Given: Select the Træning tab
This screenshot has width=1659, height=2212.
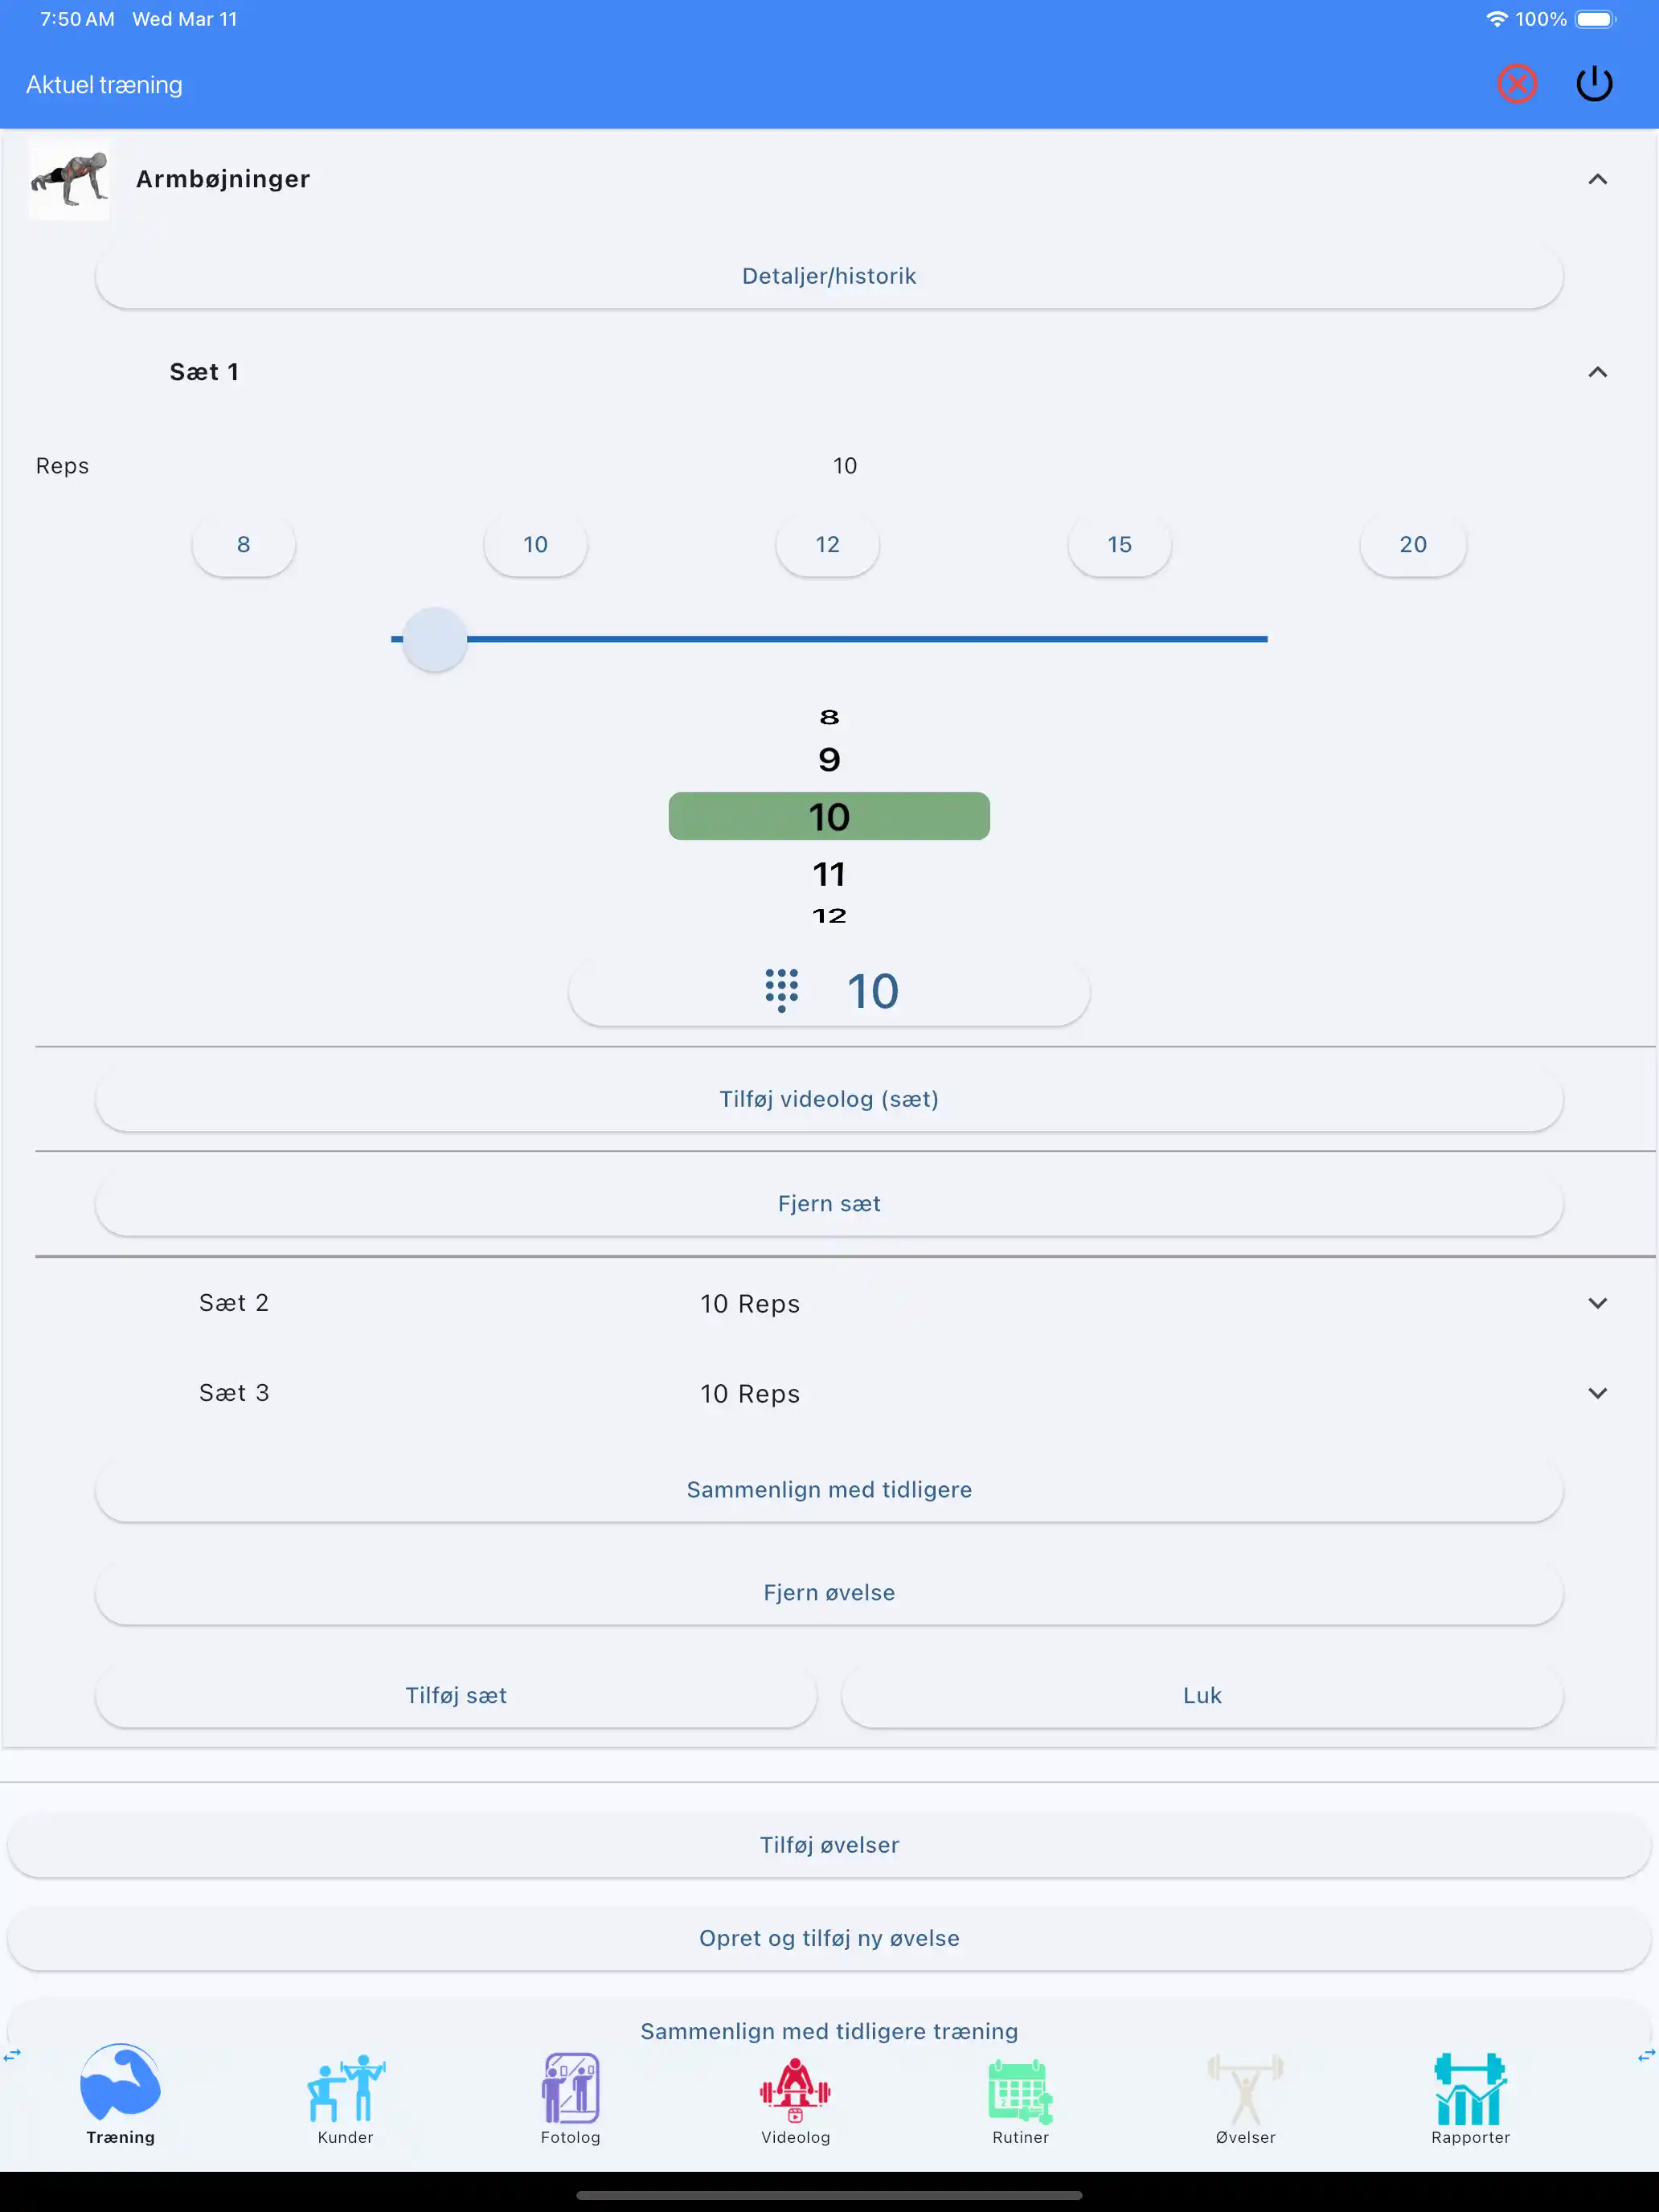Looking at the screenshot, I should pyautogui.click(x=120, y=2098).
